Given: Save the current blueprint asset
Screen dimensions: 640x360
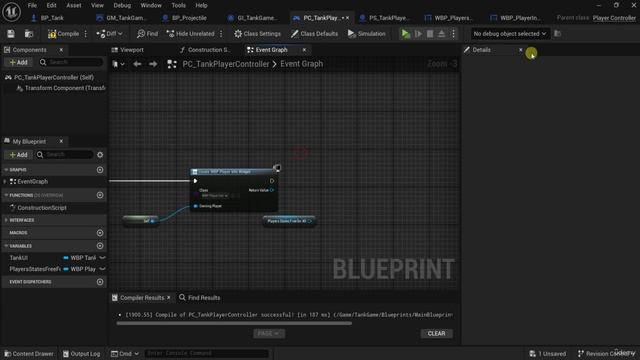Looking at the screenshot, I should (x=11, y=34).
